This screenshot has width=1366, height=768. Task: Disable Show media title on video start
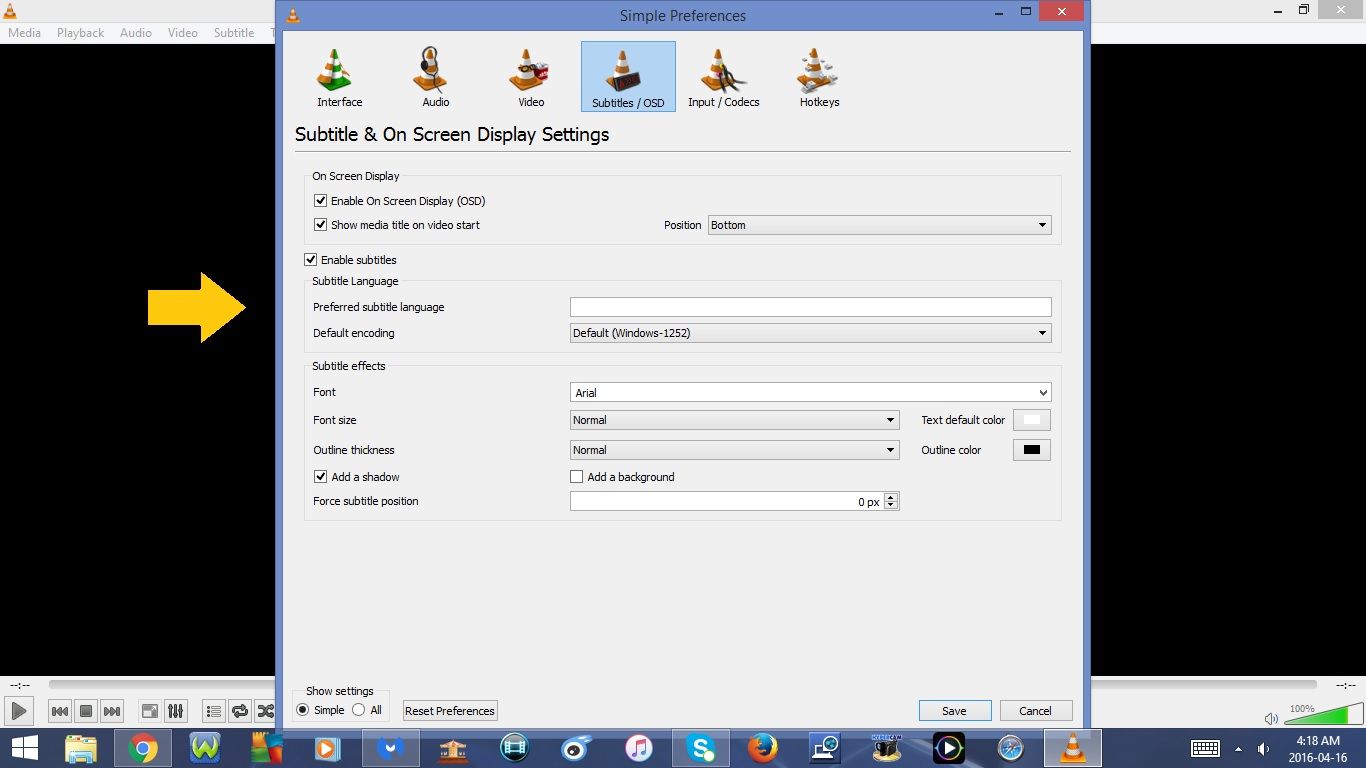tap(320, 224)
